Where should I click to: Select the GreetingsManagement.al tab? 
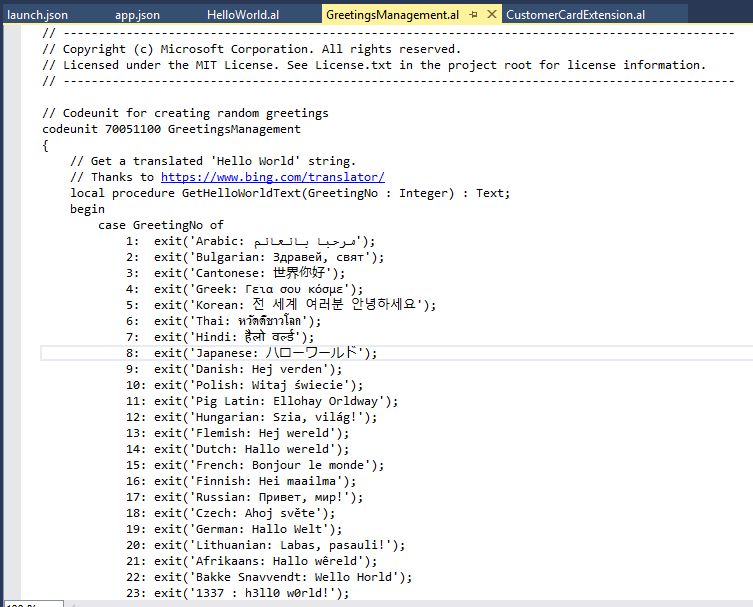point(391,15)
